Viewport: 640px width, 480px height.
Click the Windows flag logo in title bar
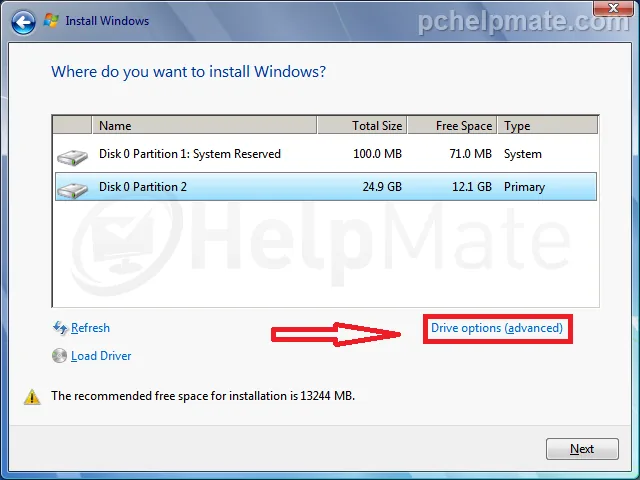(51, 21)
